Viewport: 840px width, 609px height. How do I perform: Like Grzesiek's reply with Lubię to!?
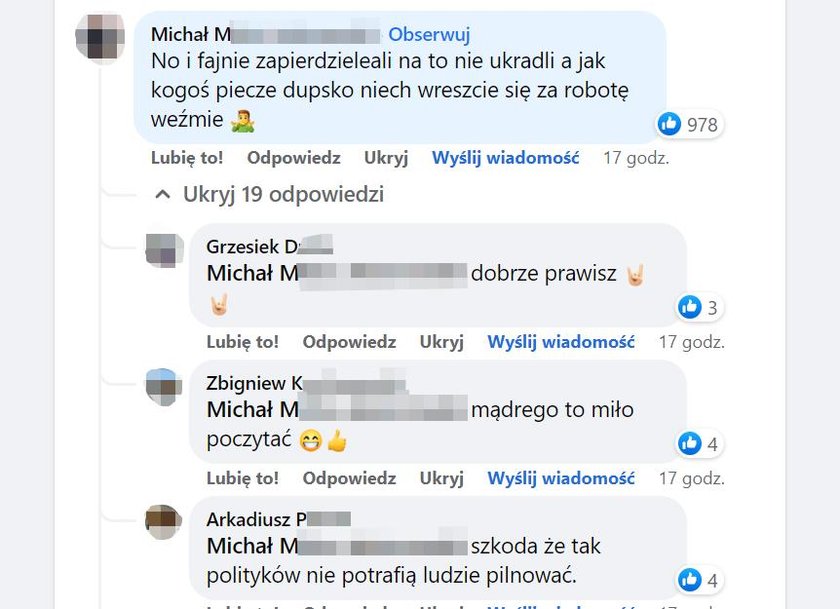click(x=243, y=342)
